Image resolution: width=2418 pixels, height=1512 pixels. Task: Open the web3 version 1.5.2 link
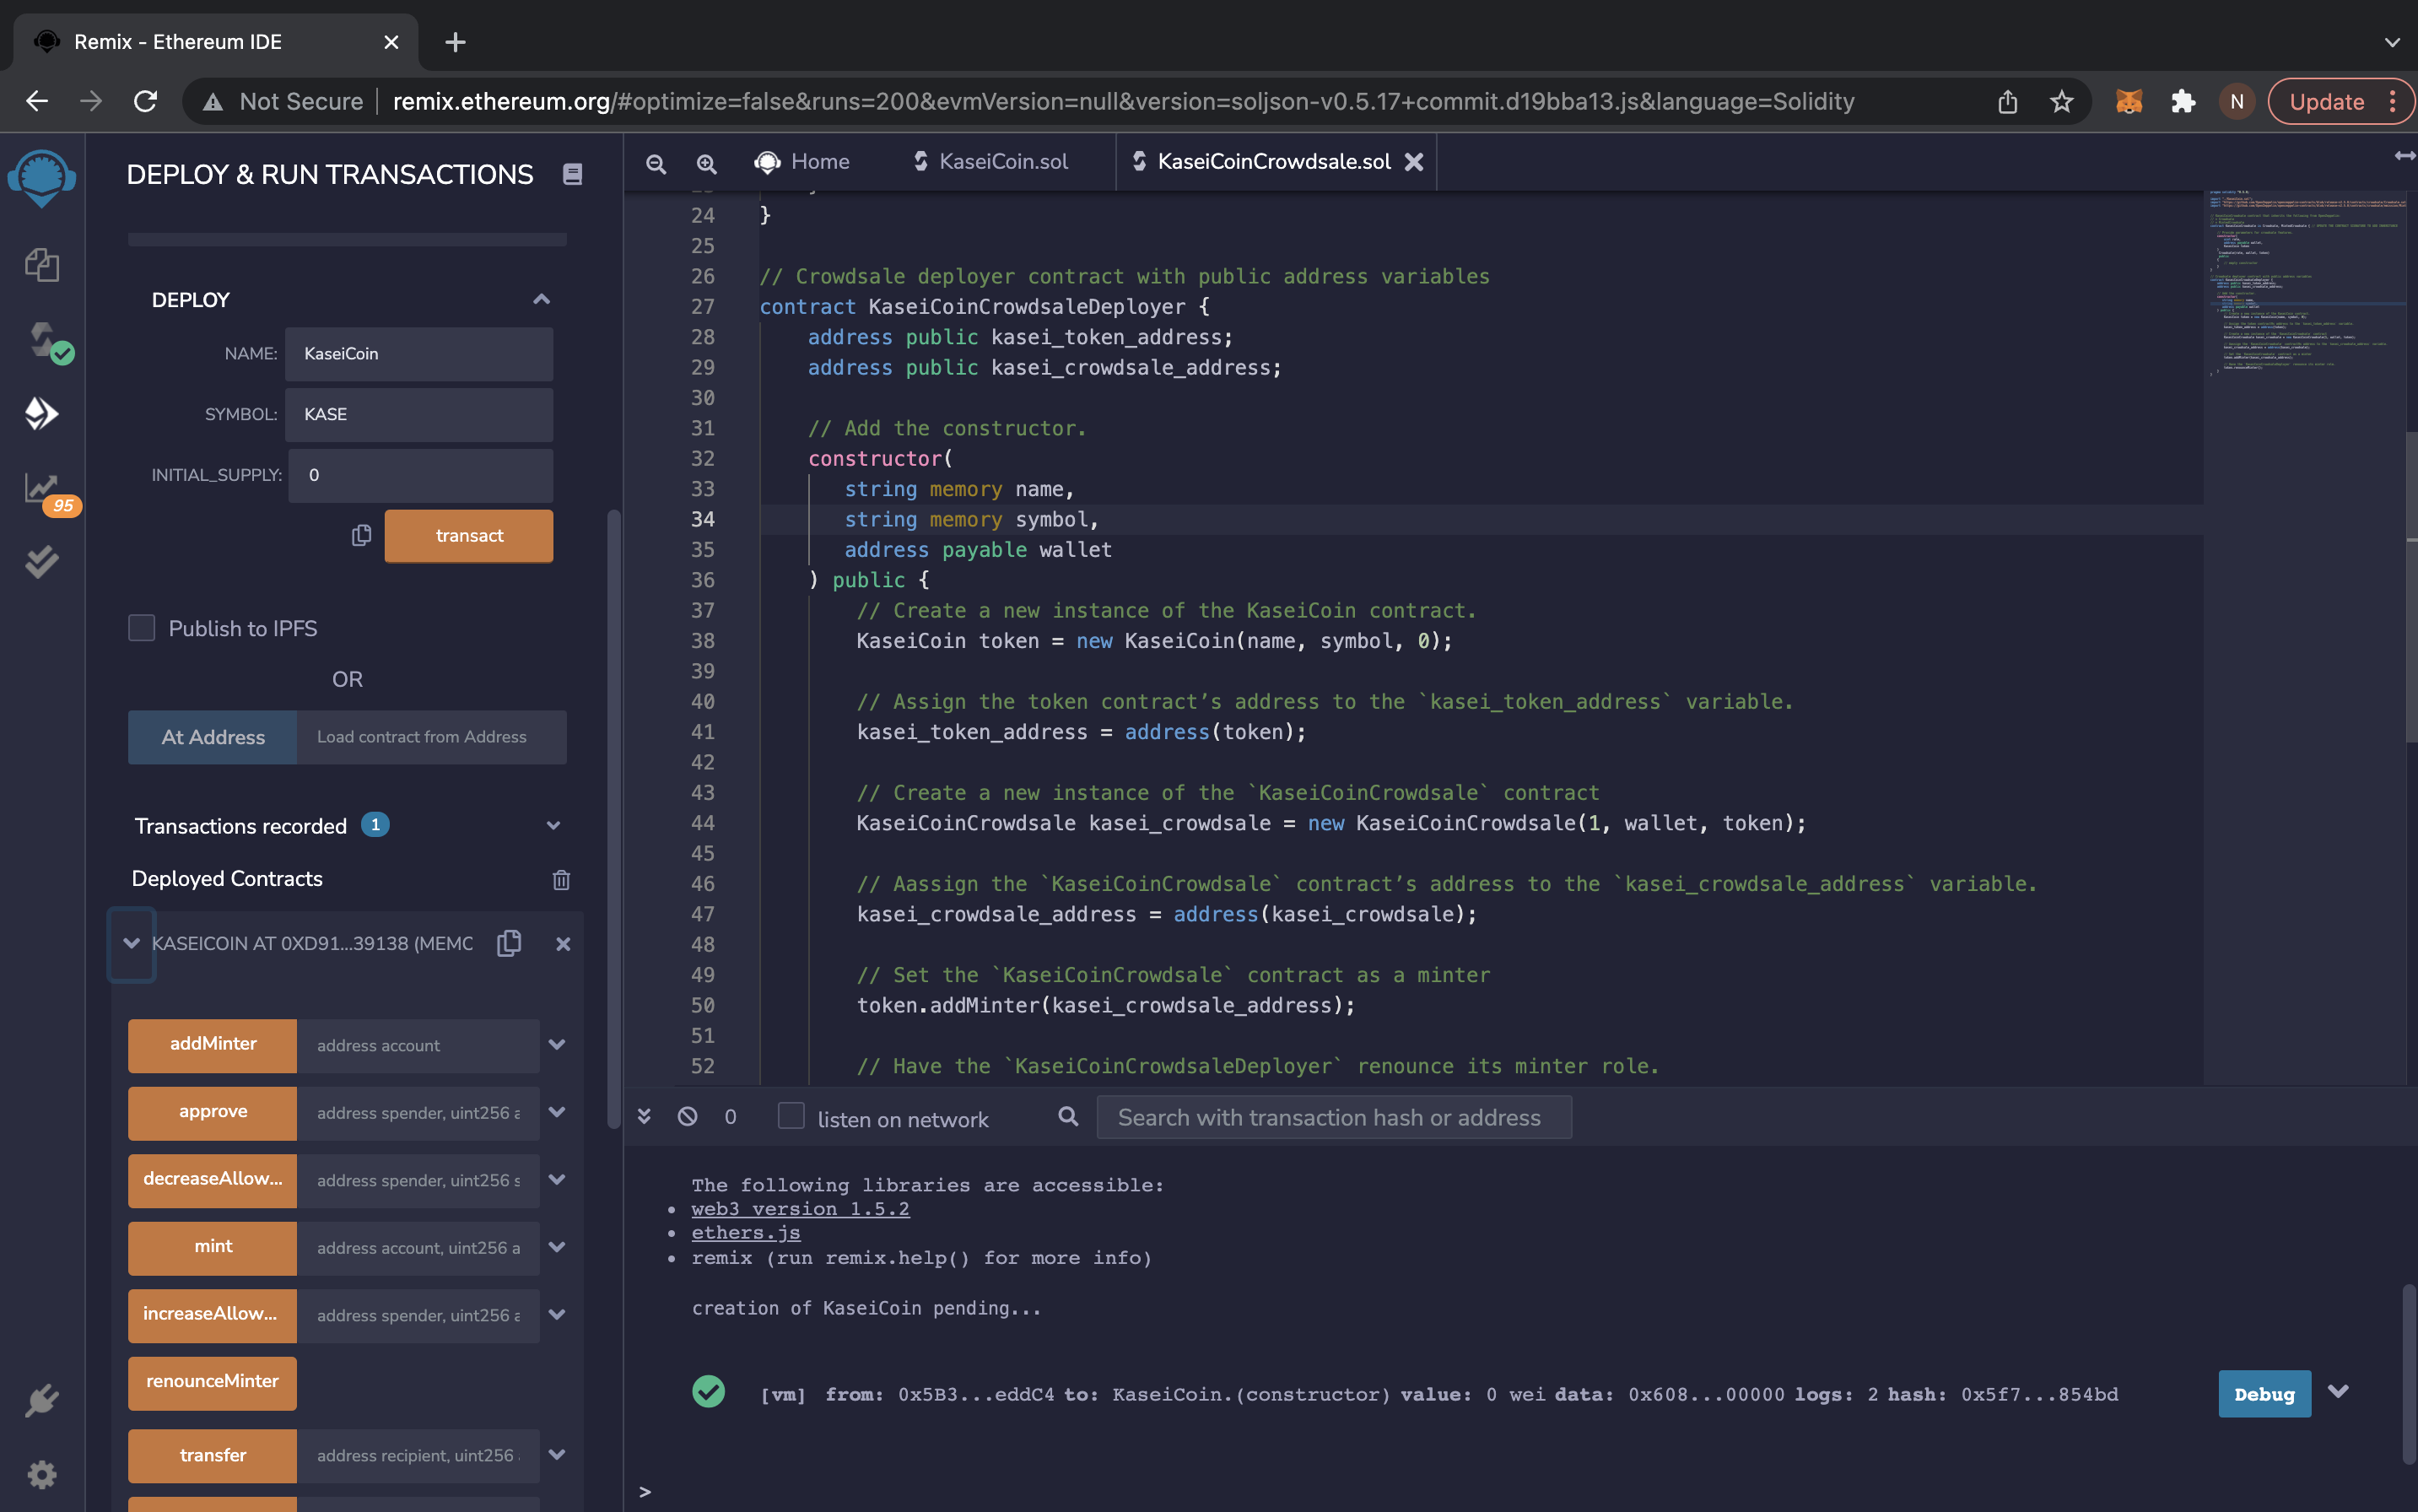click(799, 1208)
